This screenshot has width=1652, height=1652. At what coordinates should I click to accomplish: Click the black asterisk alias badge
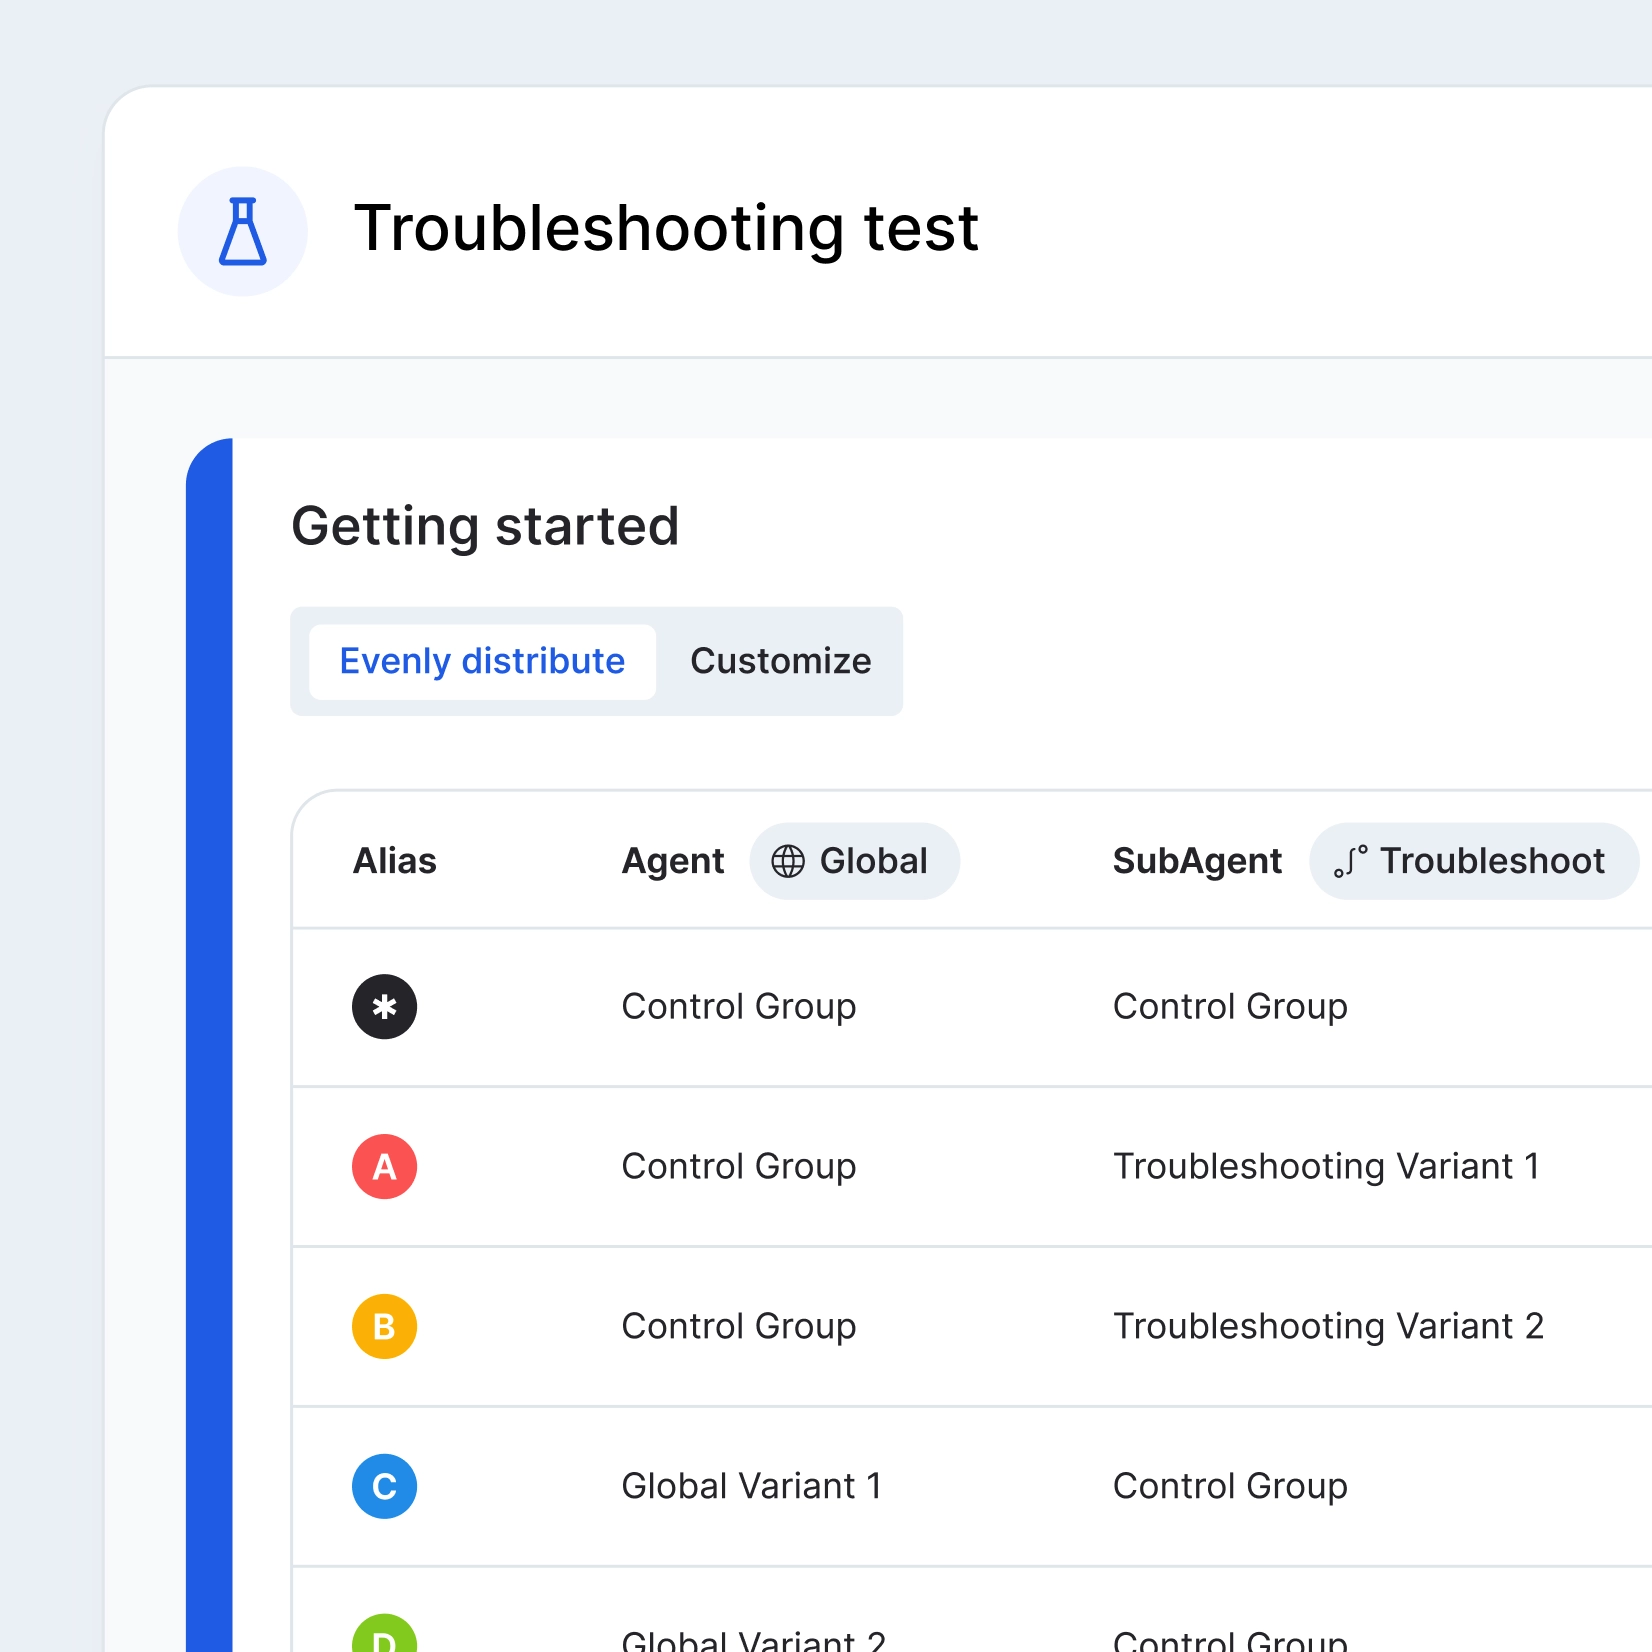pos(384,1007)
